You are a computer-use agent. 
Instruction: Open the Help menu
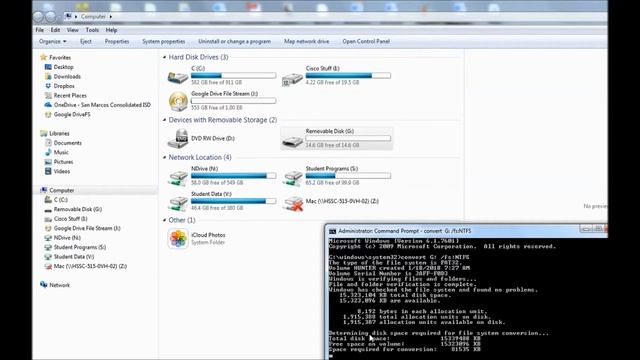(111, 30)
